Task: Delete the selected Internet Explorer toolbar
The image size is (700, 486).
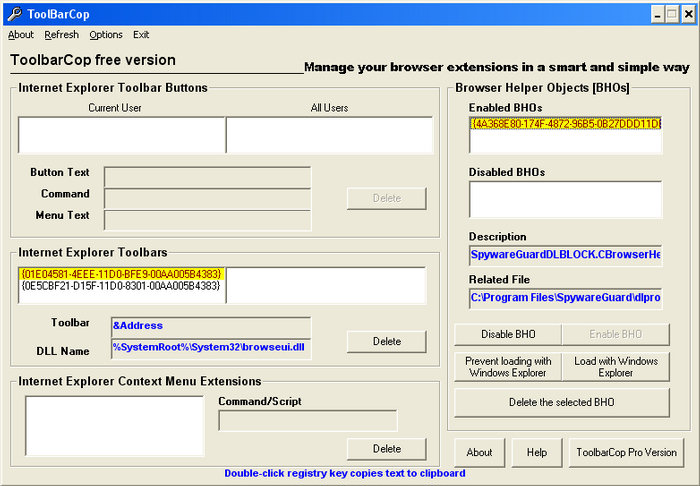Action: [387, 341]
